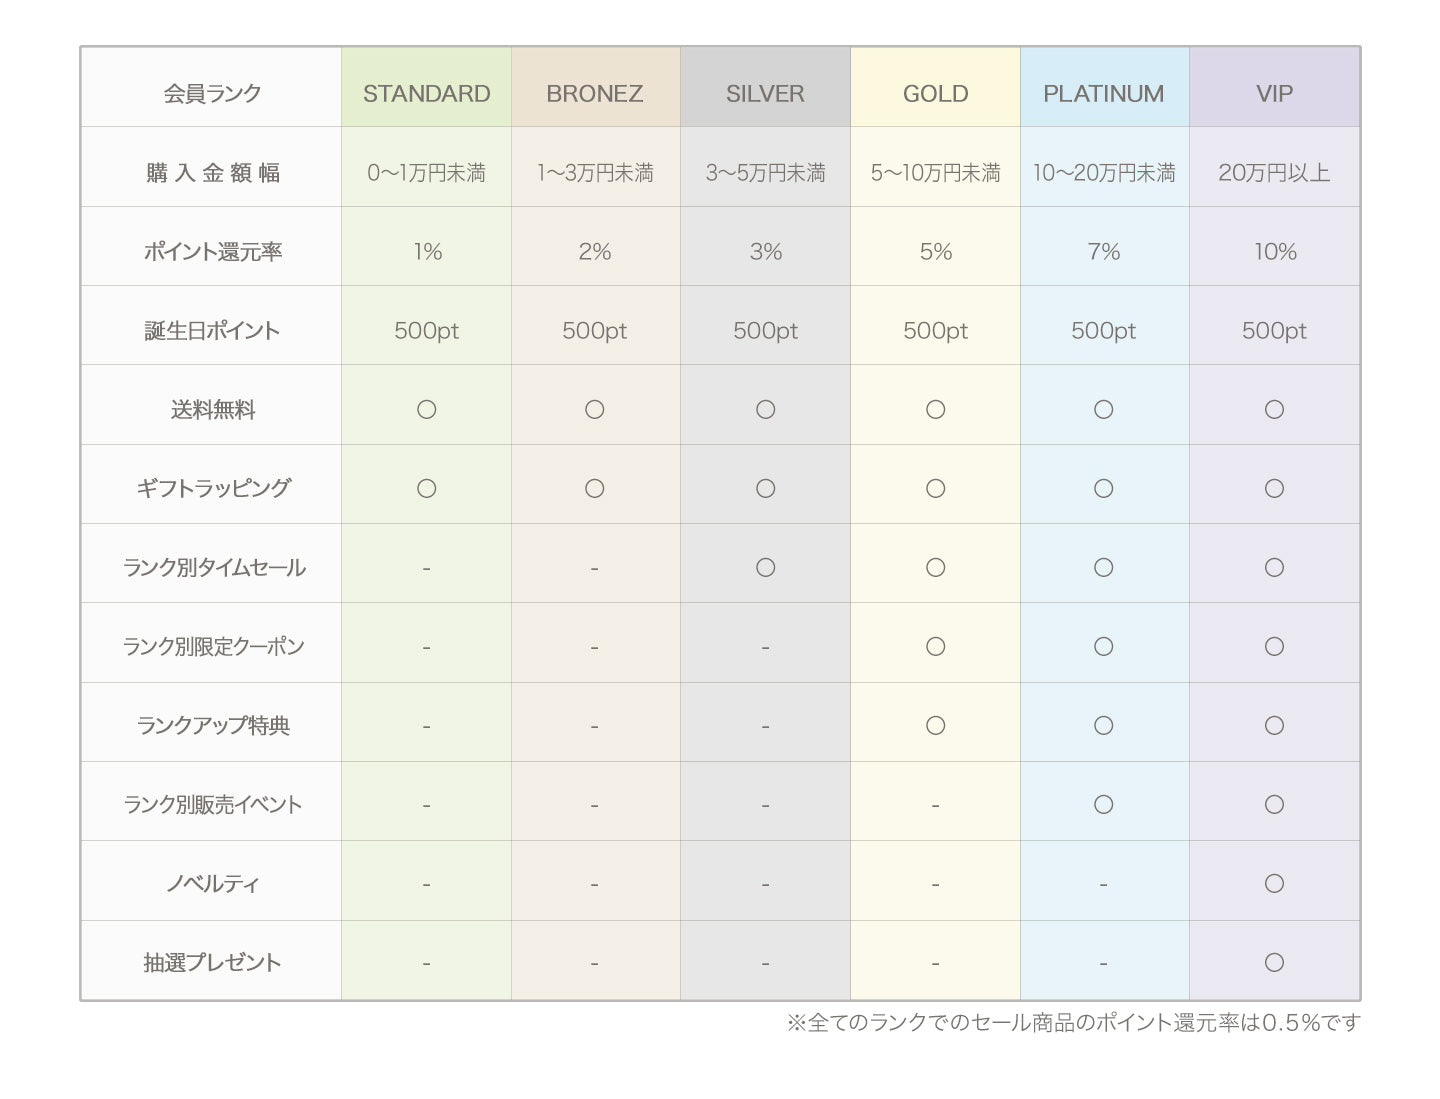Click the 会員ランク header cell
Image resolution: width=1440 pixels, height=1099 pixels.
point(212,93)
